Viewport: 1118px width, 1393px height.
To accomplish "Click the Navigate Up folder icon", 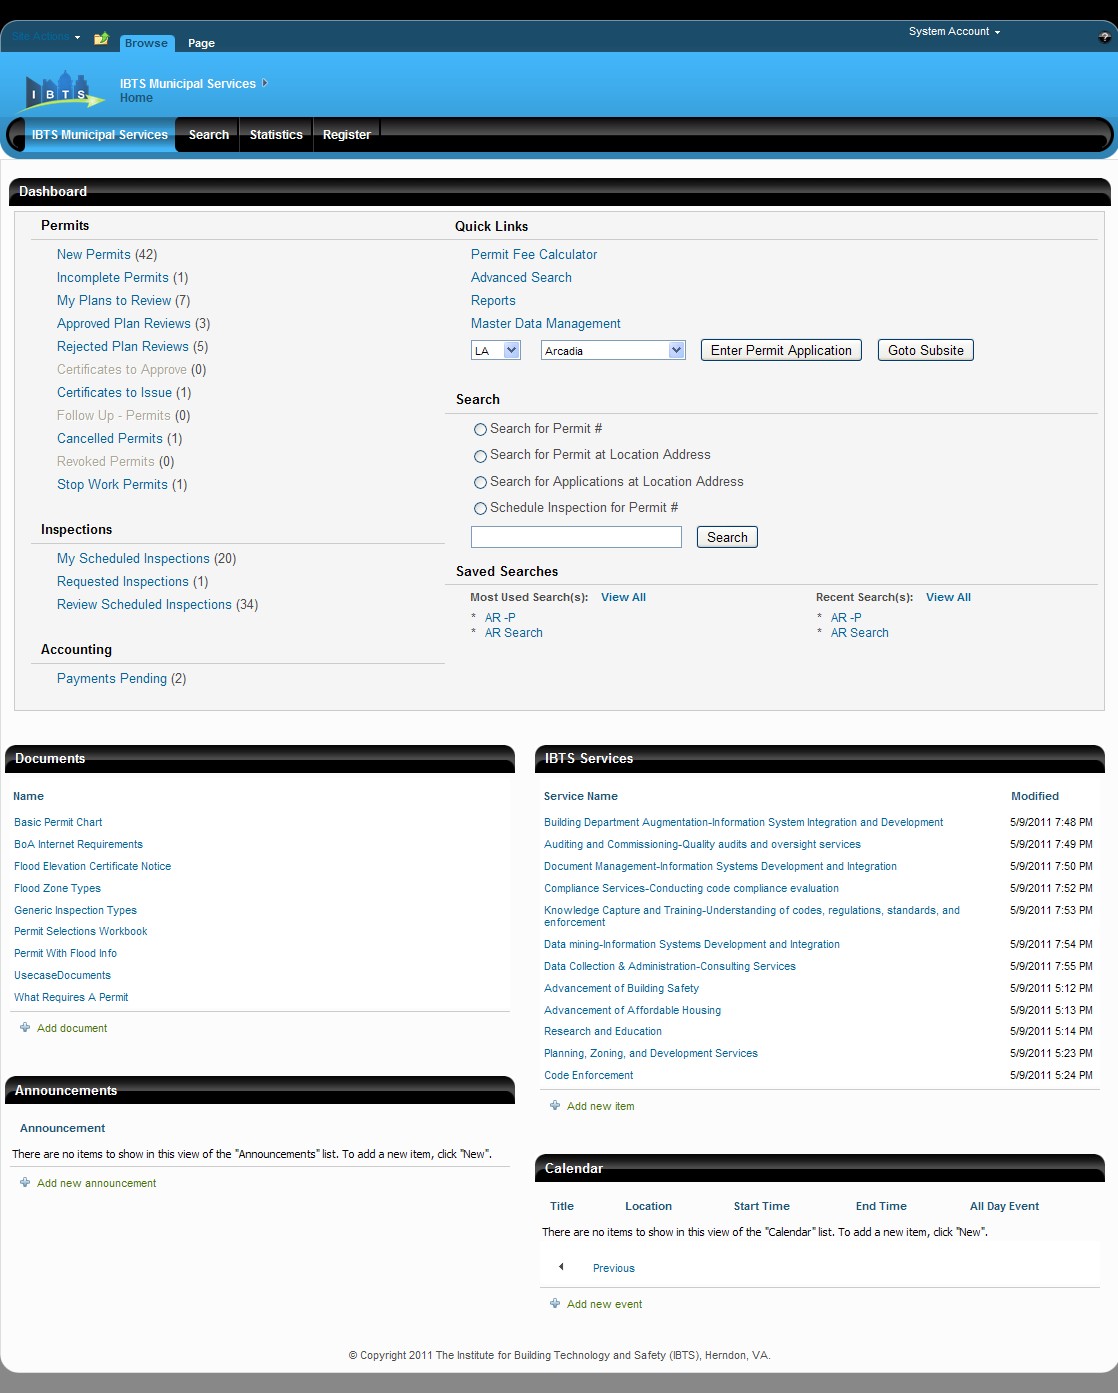I will pyautogui.click(x=101, y=39).
